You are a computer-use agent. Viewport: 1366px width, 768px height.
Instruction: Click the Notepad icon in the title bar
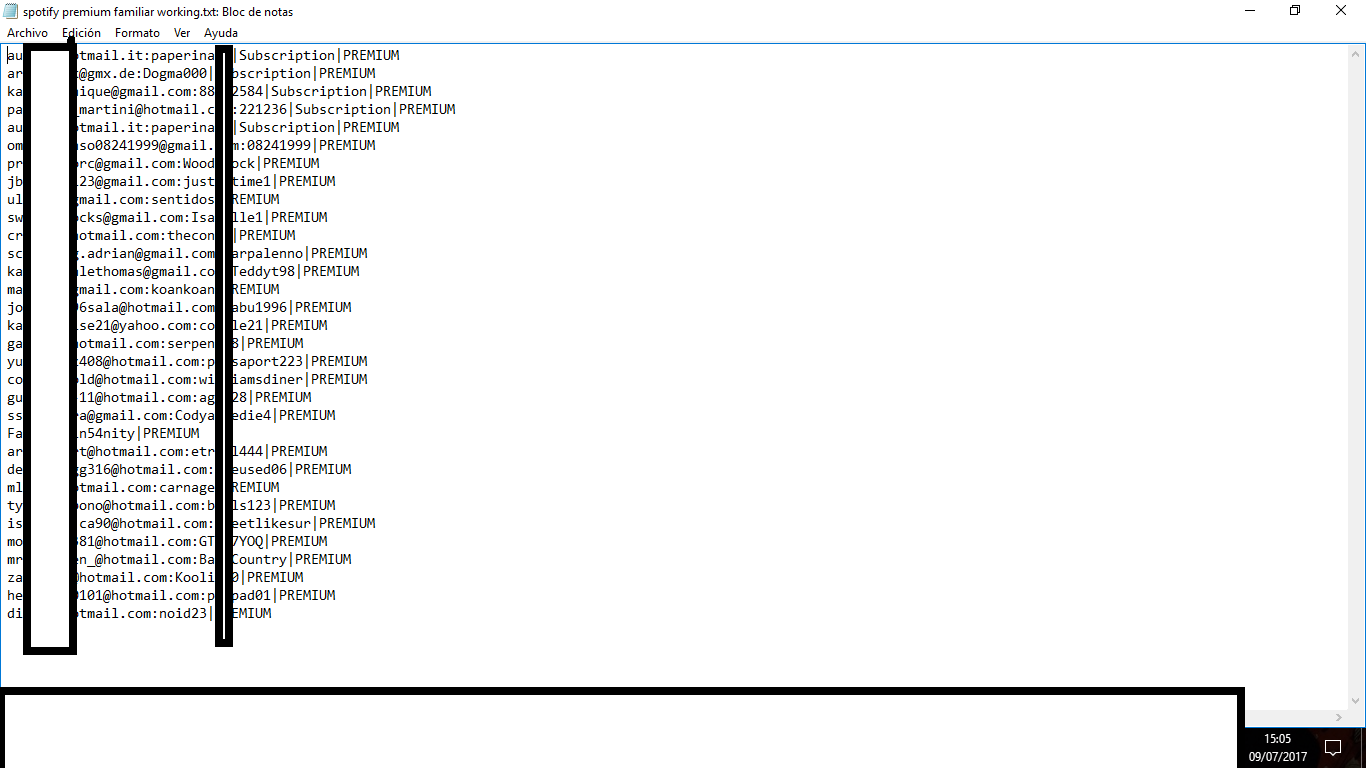coord(11,11)
